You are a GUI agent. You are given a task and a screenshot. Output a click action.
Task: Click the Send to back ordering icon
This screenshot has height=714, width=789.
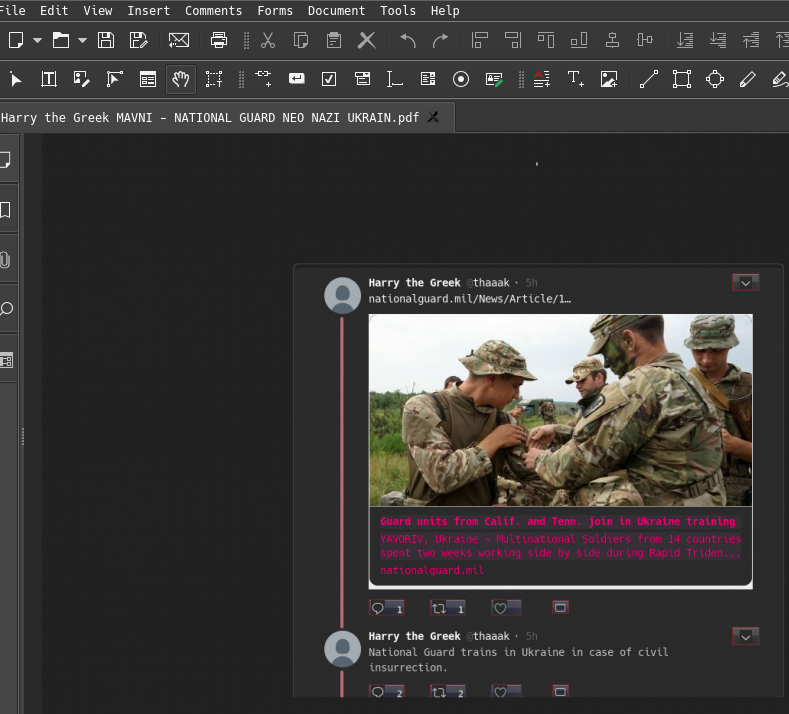point(718,40)
